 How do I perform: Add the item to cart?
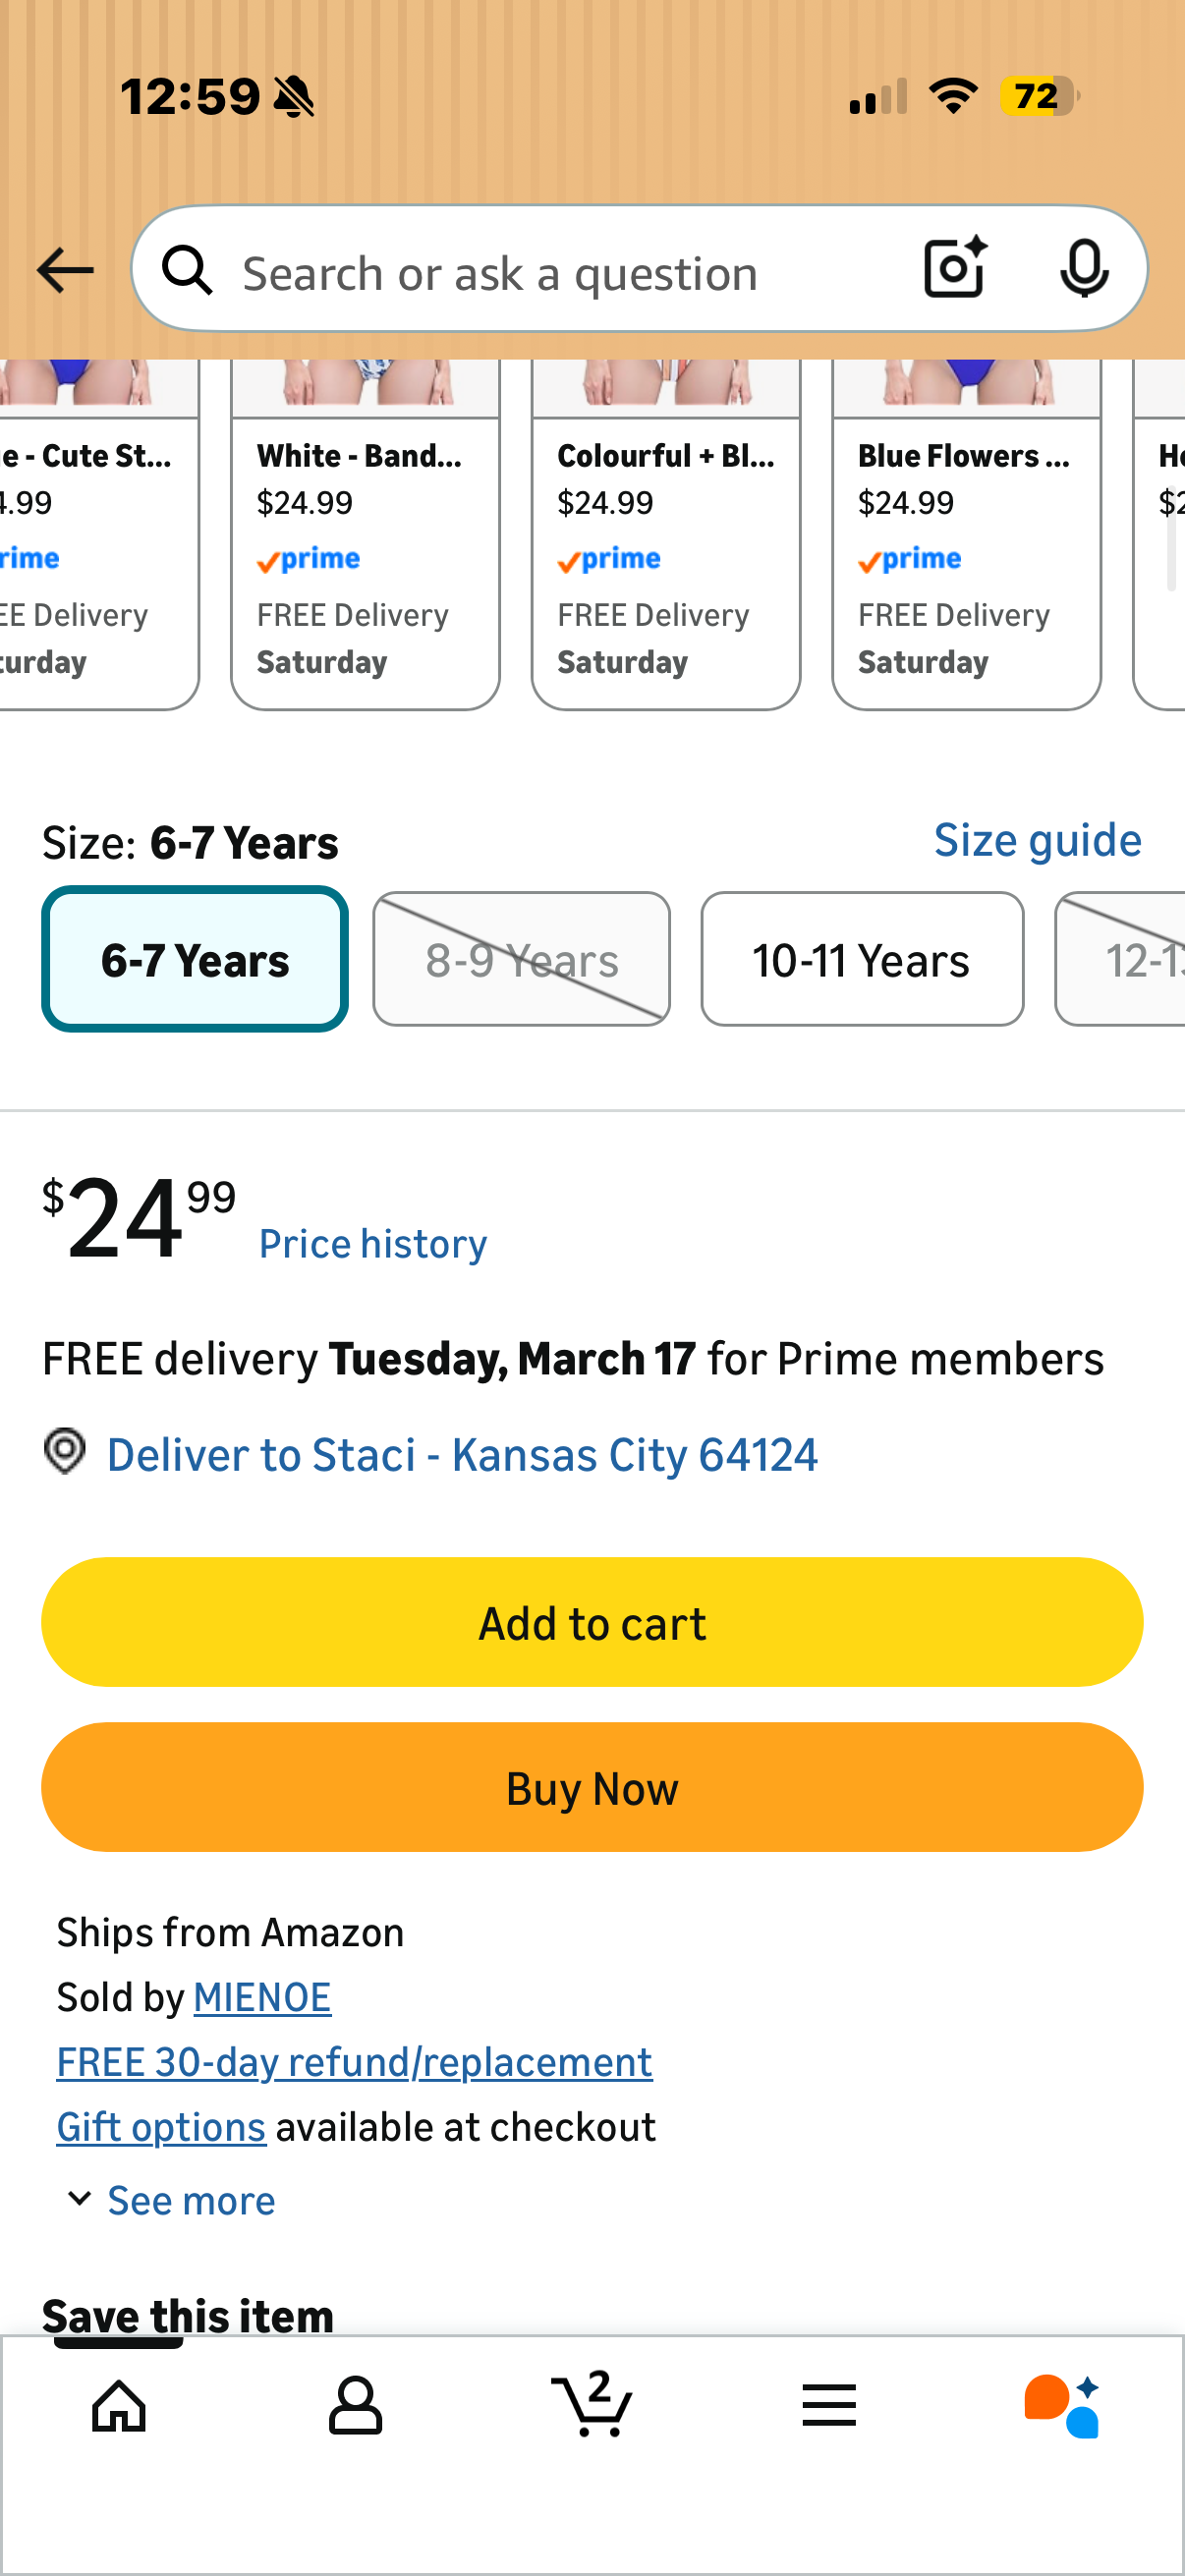592,1622
